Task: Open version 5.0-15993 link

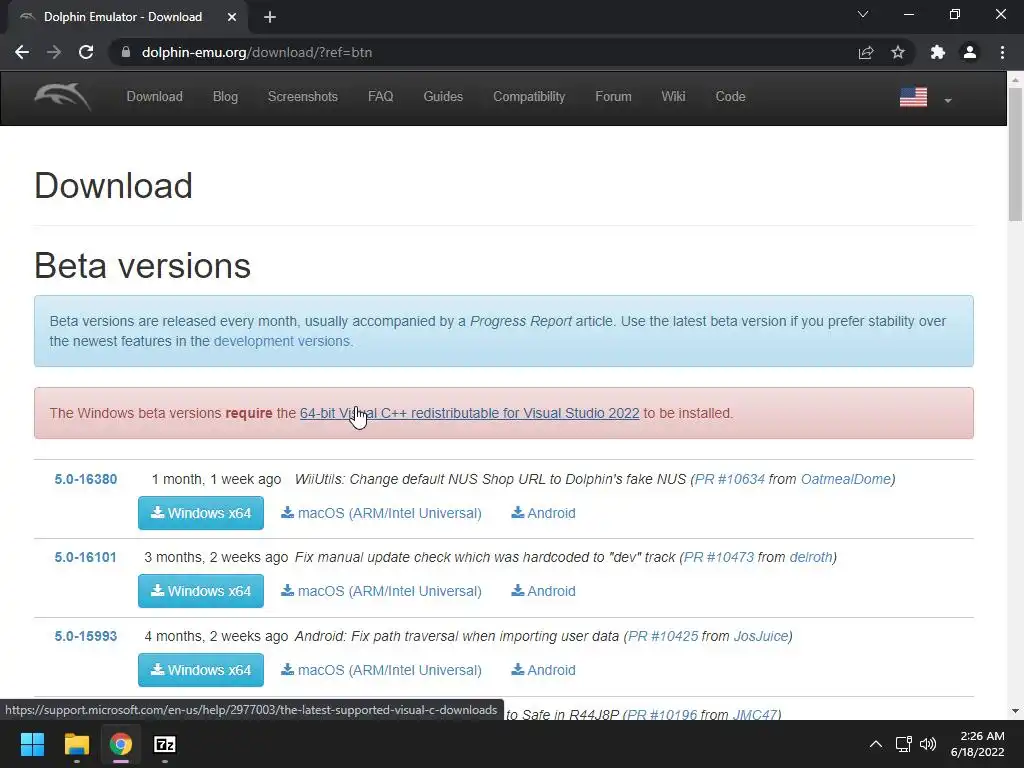Action: (86, 637)
